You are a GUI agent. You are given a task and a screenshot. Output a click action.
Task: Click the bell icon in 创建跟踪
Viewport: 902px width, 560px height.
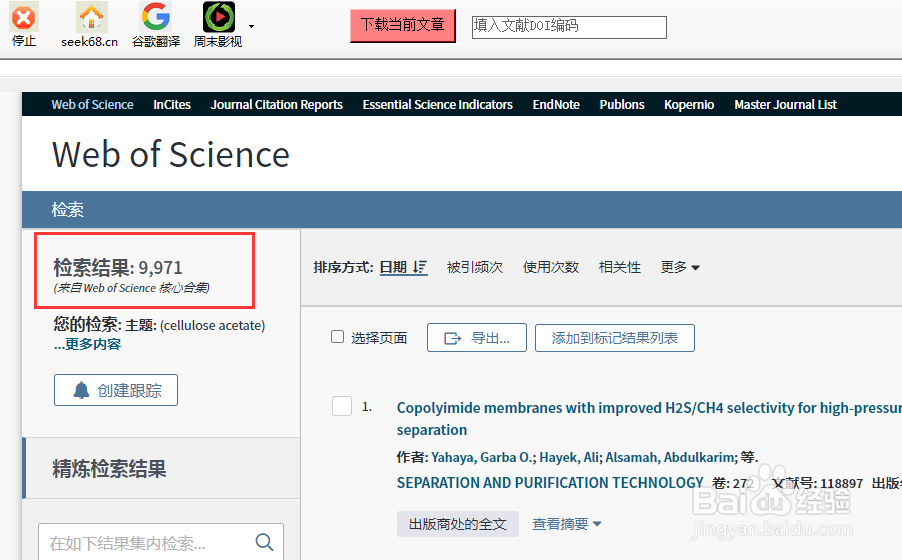pyautogui.click(x=81, y=390)
